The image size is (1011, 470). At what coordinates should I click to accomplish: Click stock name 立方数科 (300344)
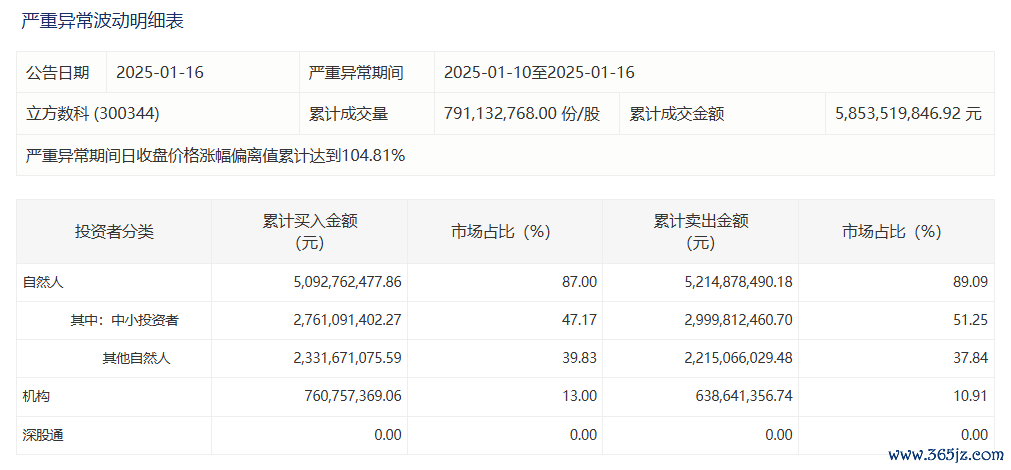[93, 113]
